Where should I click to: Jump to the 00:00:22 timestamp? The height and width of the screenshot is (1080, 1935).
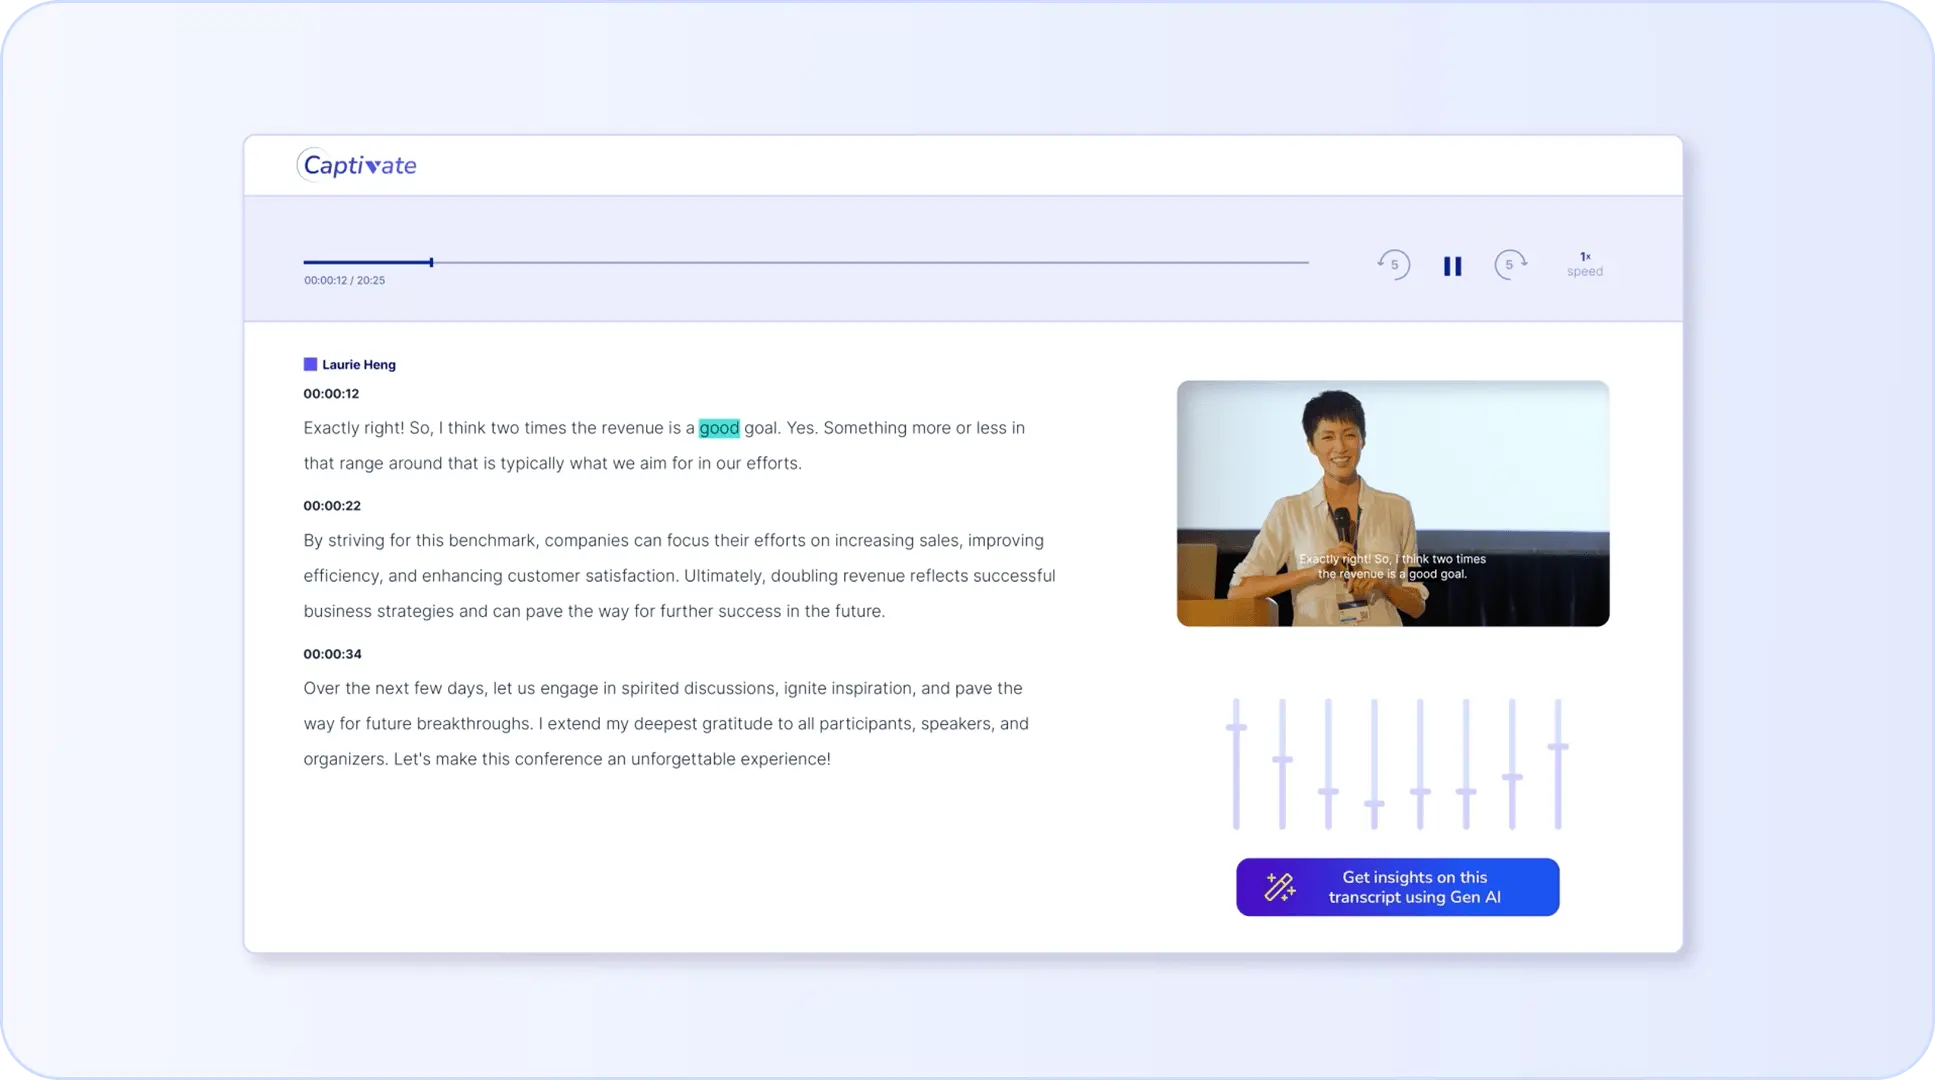click(332, 506)
